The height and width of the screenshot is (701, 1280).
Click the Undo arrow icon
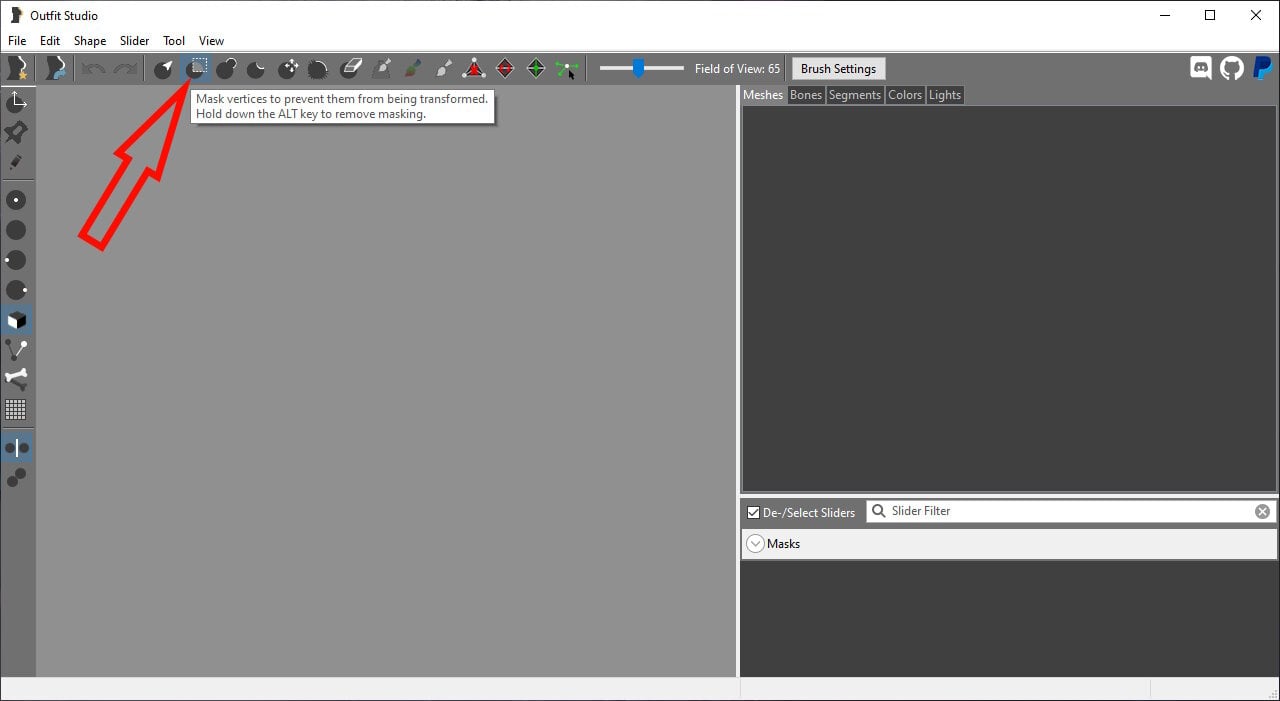[94, 69]
